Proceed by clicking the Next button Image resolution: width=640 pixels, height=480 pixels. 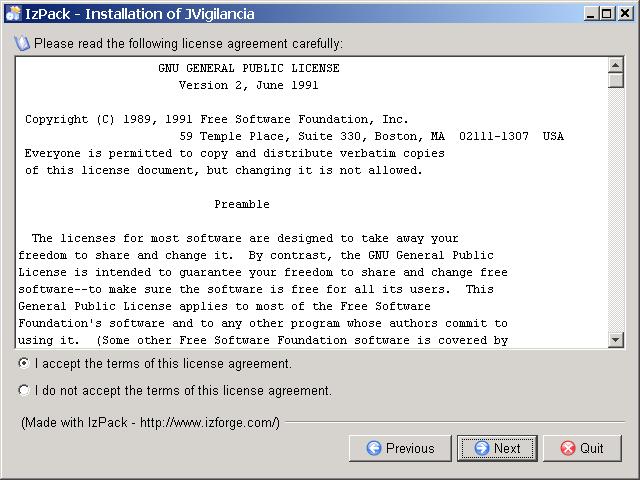click(497, 448)
